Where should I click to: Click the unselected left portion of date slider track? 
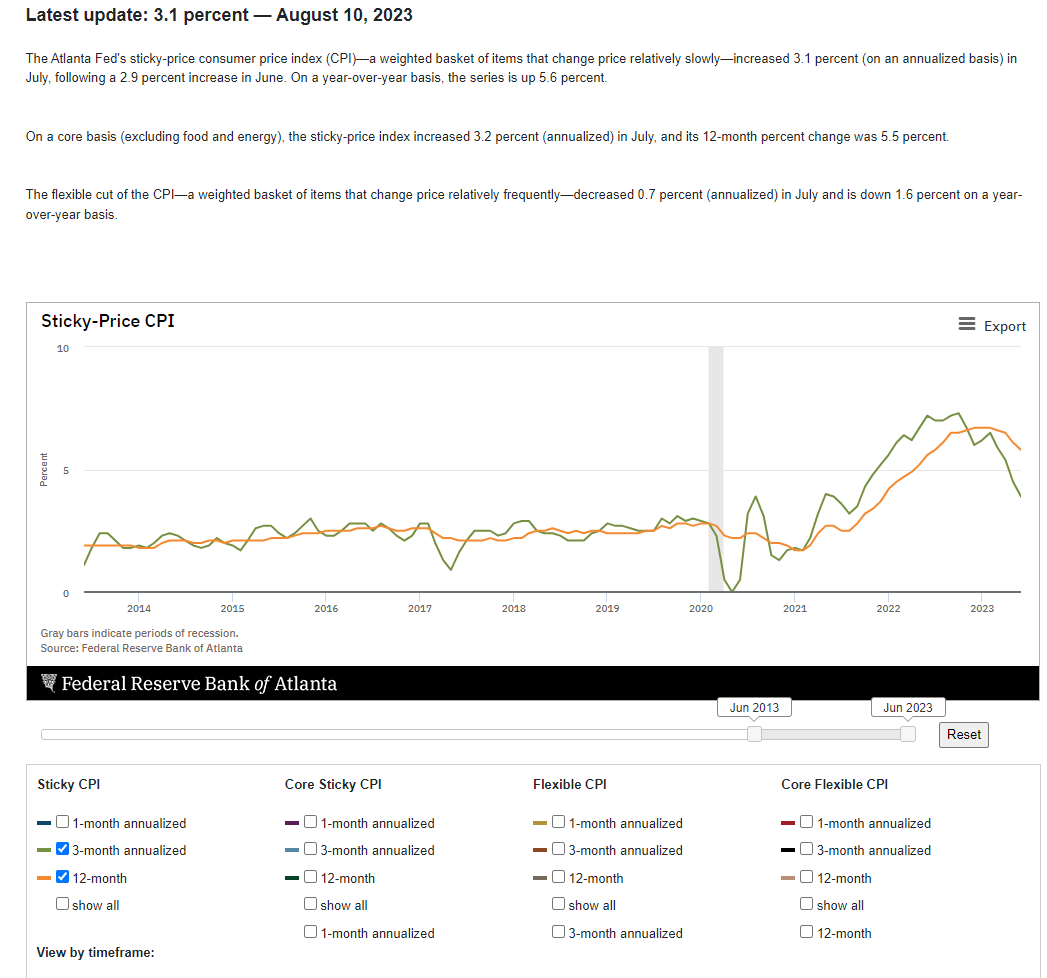pyautogui.click(x=394, y=734)
